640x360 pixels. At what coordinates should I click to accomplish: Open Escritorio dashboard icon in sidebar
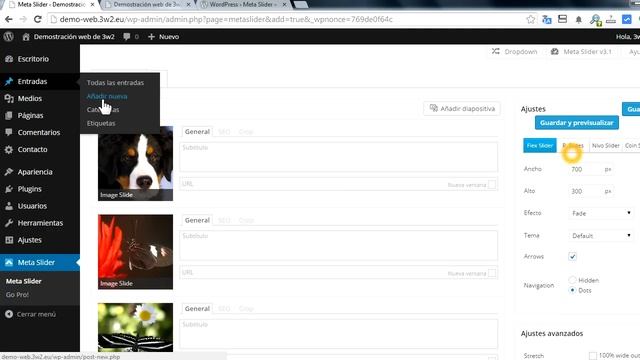coord(9,59)
